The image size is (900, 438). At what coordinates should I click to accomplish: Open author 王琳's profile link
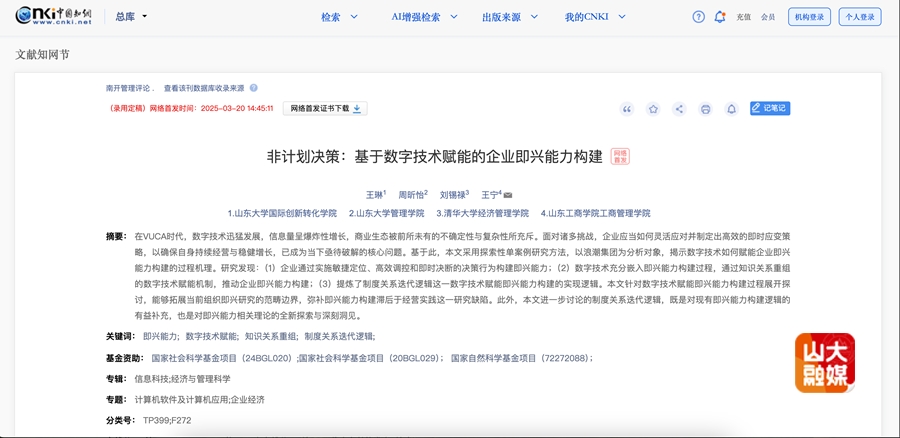click(x=374, y=195)
